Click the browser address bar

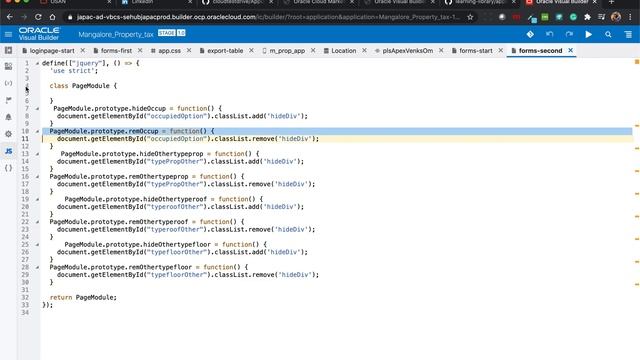pyautogui.click(x=268, y=17)
